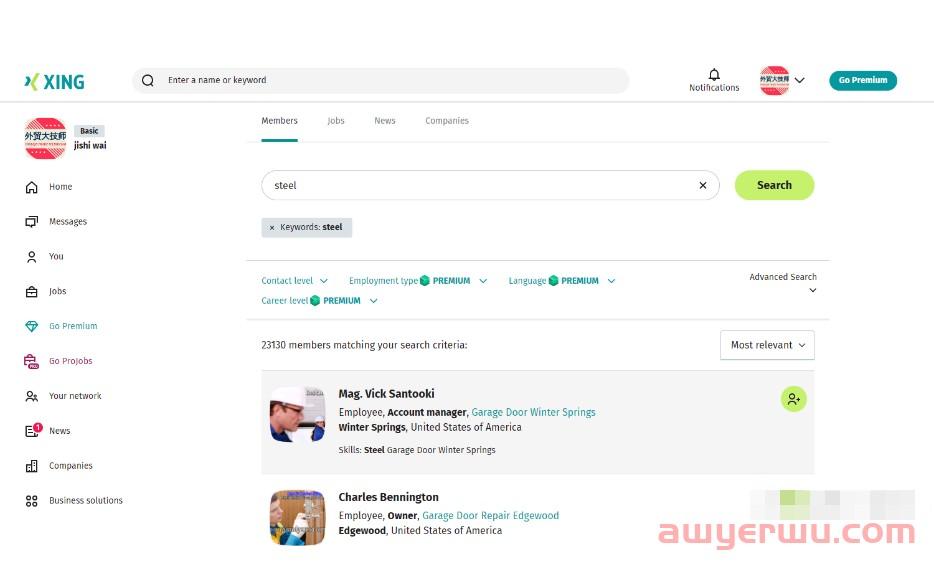Click the XING logo
The width and height of the screenshot is (934, 563).
[54, 82]
